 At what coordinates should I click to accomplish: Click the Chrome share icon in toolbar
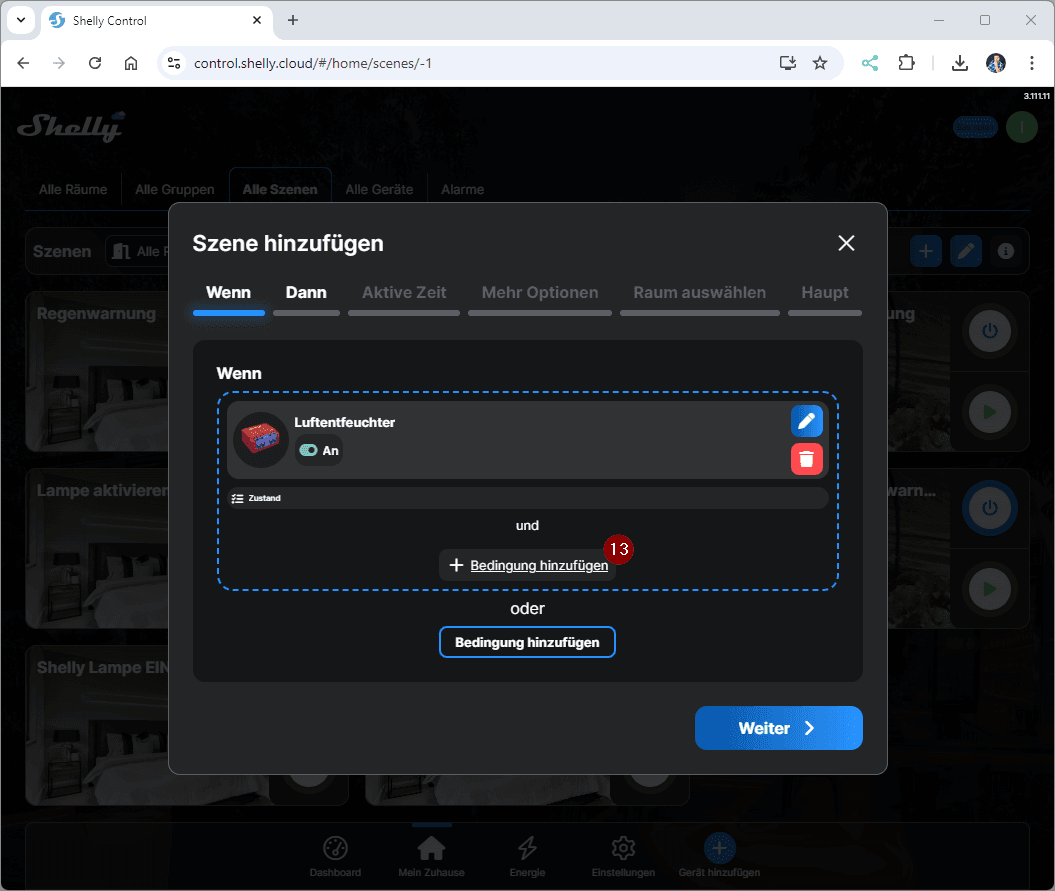point(870,63)
